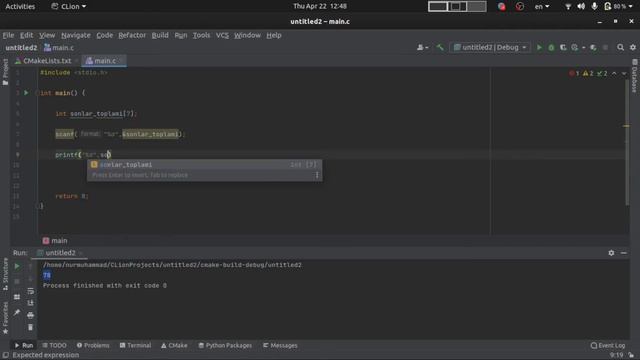Expand the profiler options dropdown arrow
The image size is (640, 360).
tap(584, 48)
